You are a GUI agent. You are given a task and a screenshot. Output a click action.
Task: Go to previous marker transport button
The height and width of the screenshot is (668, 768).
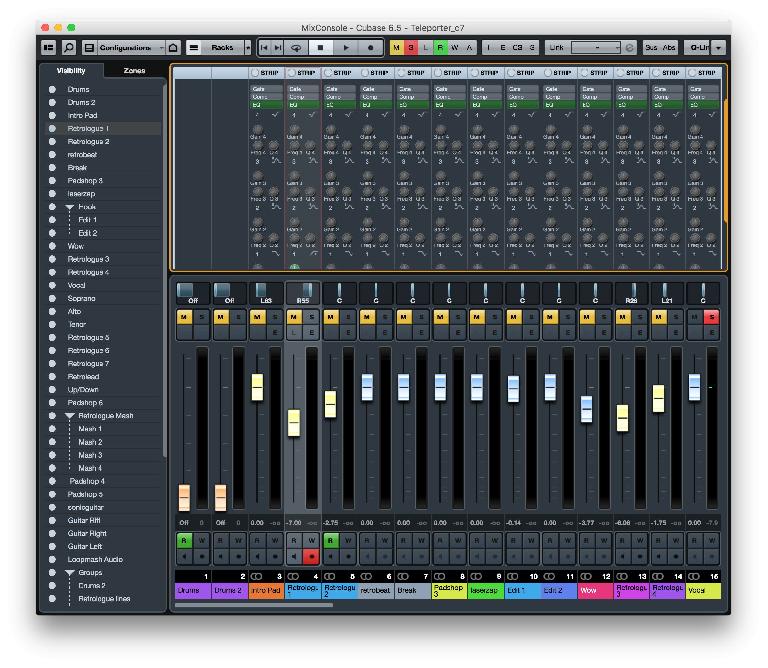264,48
